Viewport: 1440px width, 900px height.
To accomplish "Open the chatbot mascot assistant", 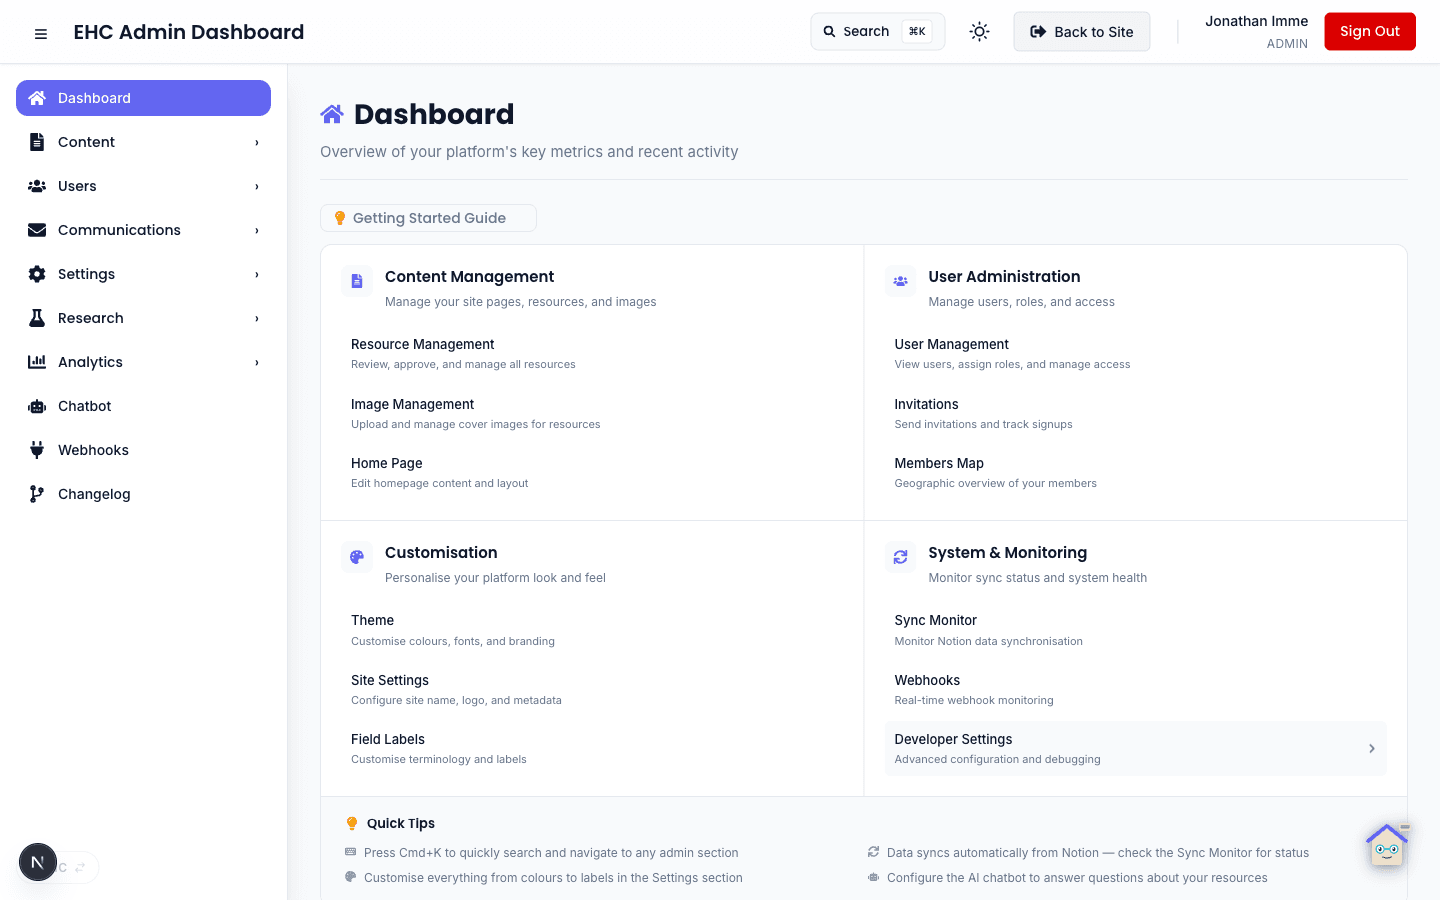I will coord(1387,845).
